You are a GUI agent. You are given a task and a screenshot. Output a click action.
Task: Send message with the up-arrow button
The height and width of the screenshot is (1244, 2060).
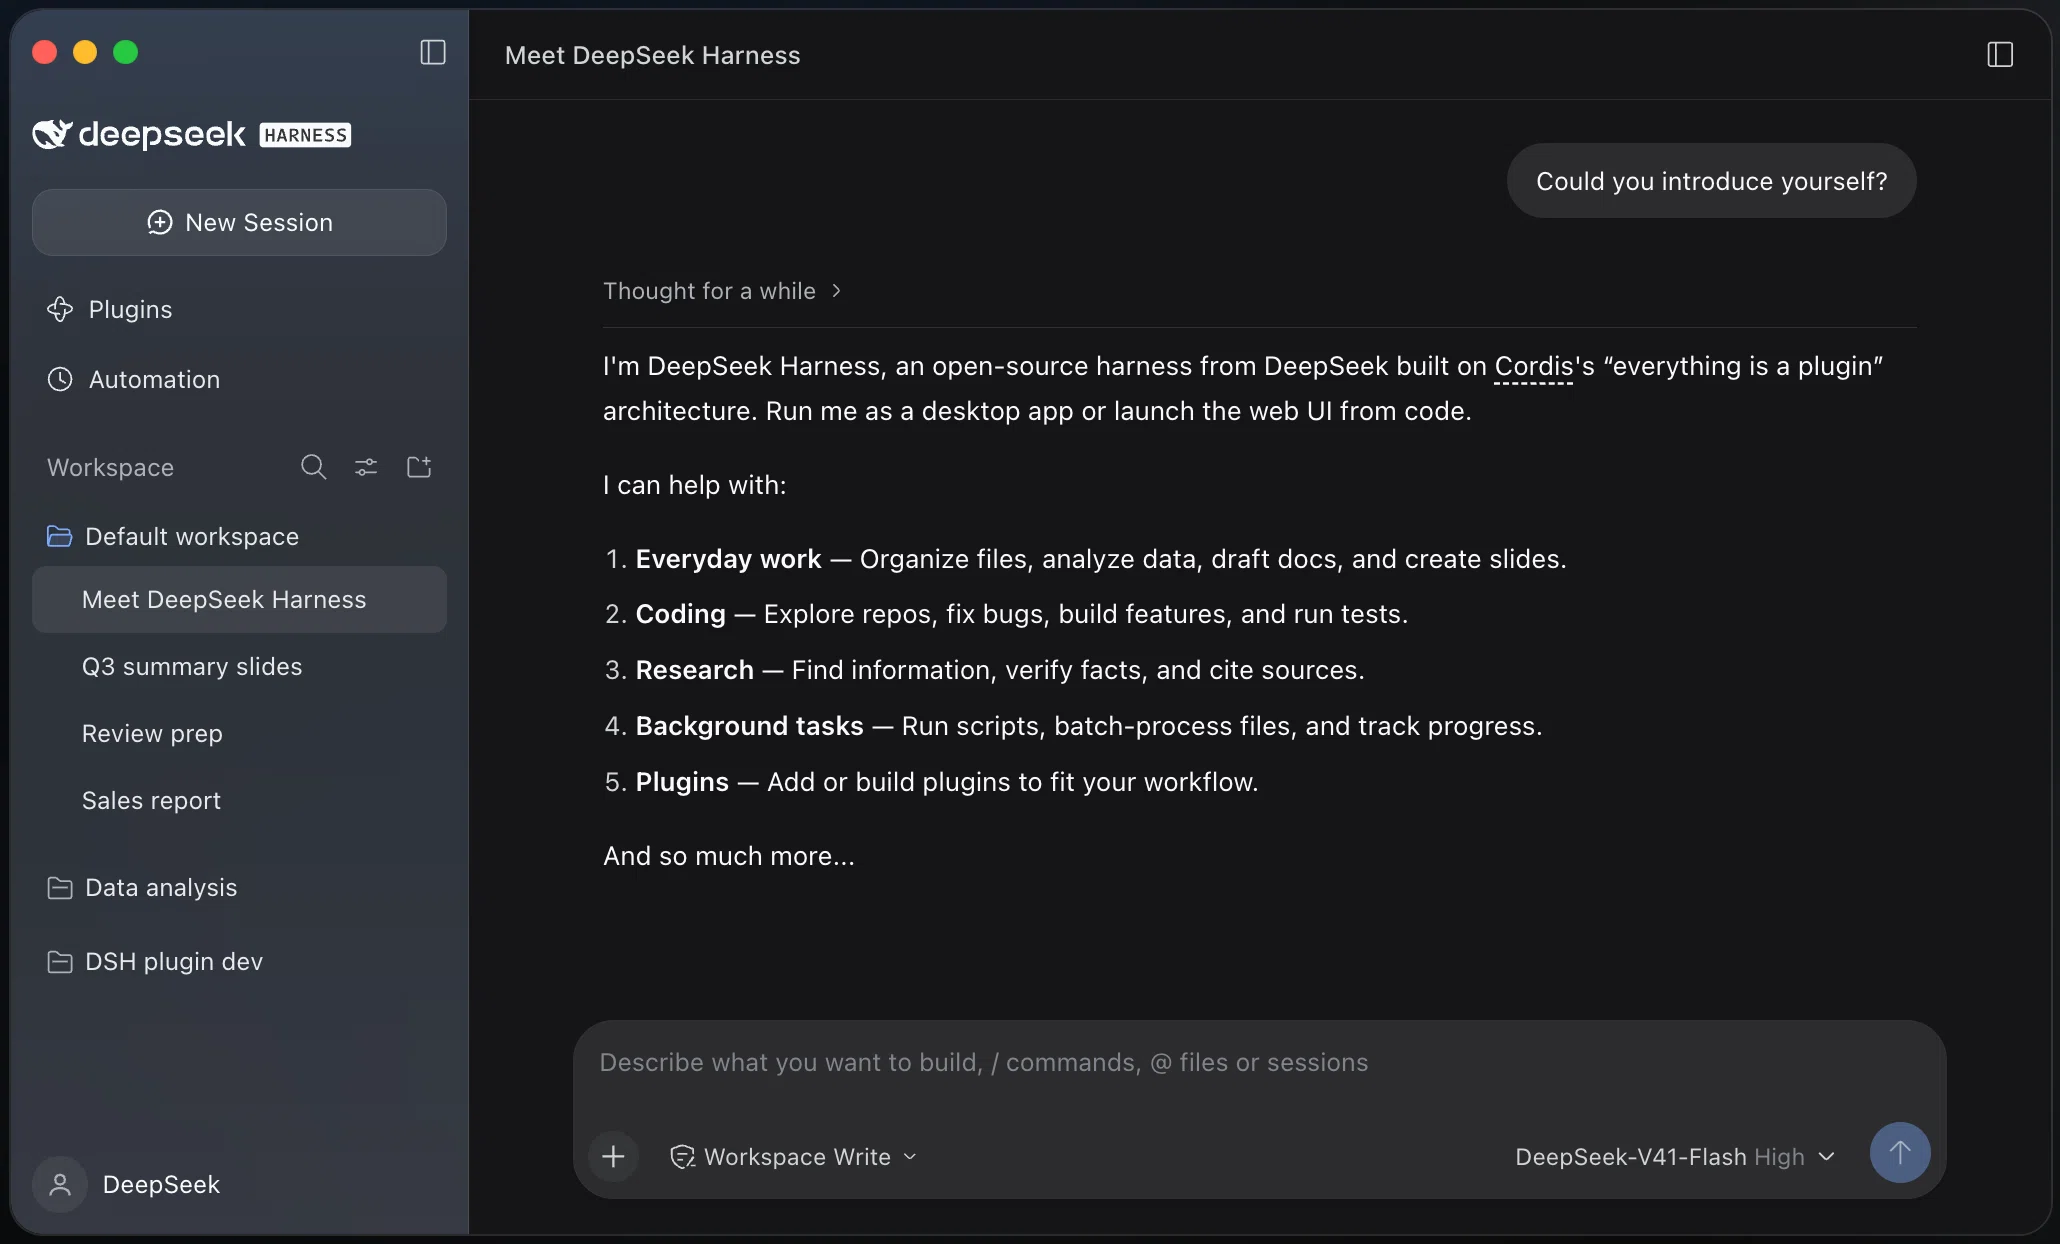pos(1900,1152)
